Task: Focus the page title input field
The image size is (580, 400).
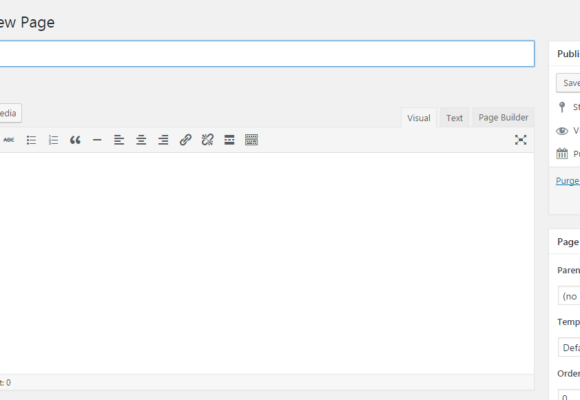Action: 267,54
